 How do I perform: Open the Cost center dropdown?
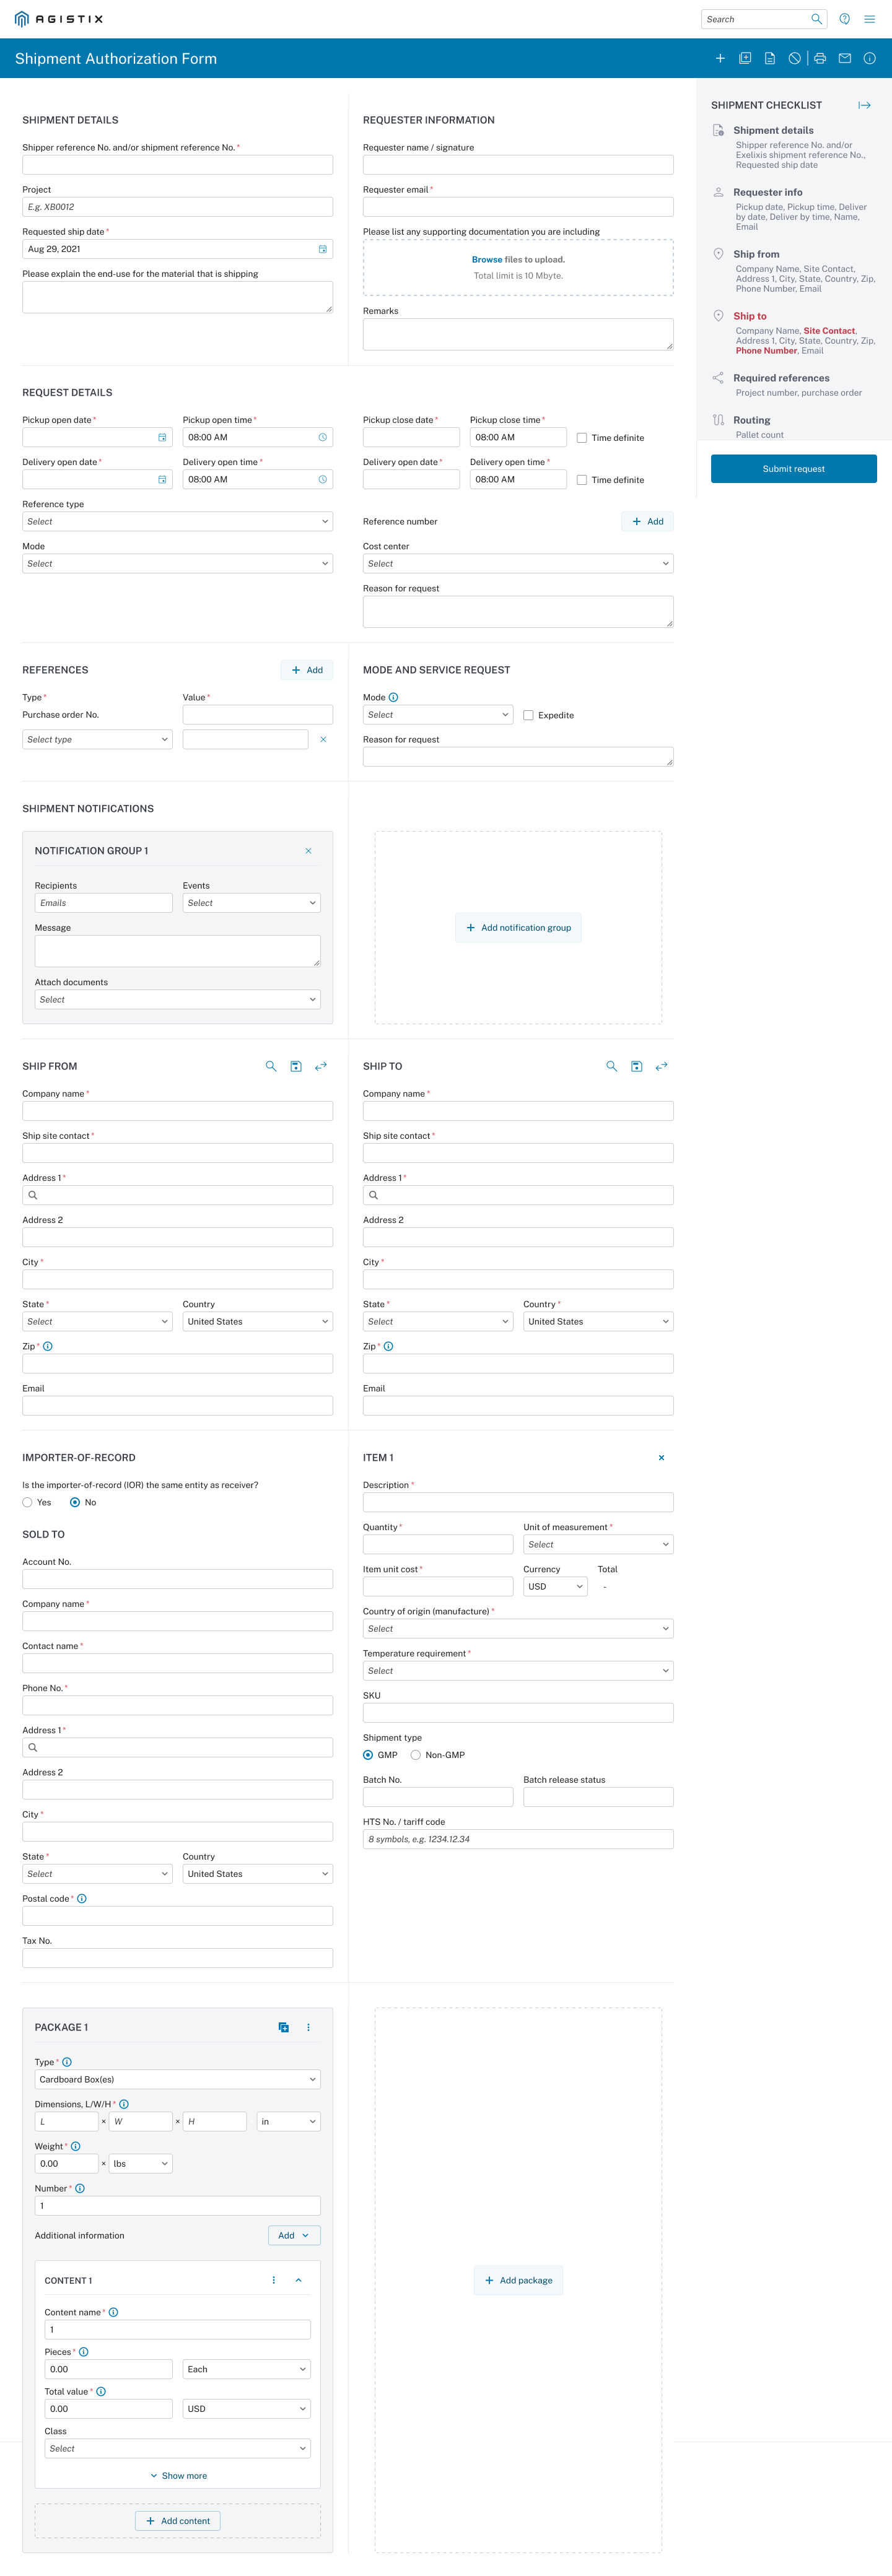coord(517,564)
